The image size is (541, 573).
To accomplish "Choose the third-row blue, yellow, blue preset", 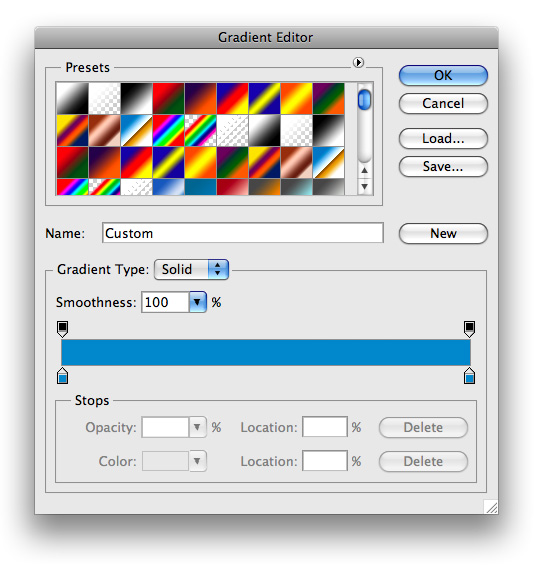I will [169, 162].
